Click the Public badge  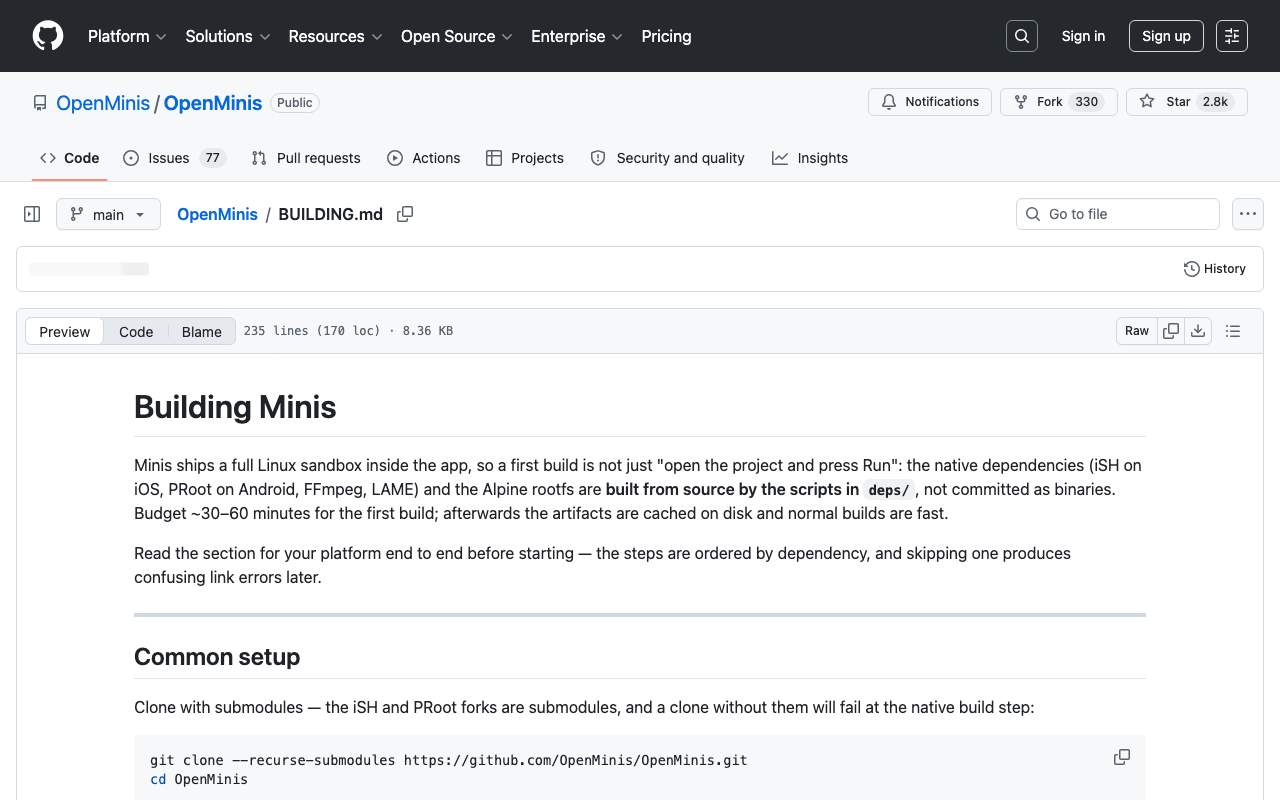click(x=295, y=103)
